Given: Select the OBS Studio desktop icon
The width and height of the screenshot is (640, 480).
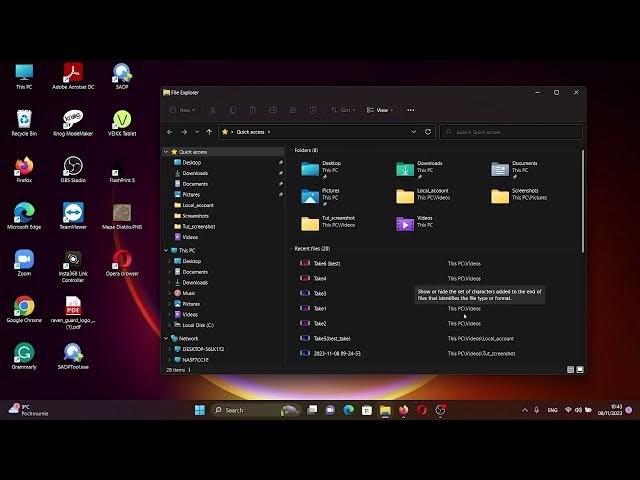Looking at the screenshot, I should (73, 169).
